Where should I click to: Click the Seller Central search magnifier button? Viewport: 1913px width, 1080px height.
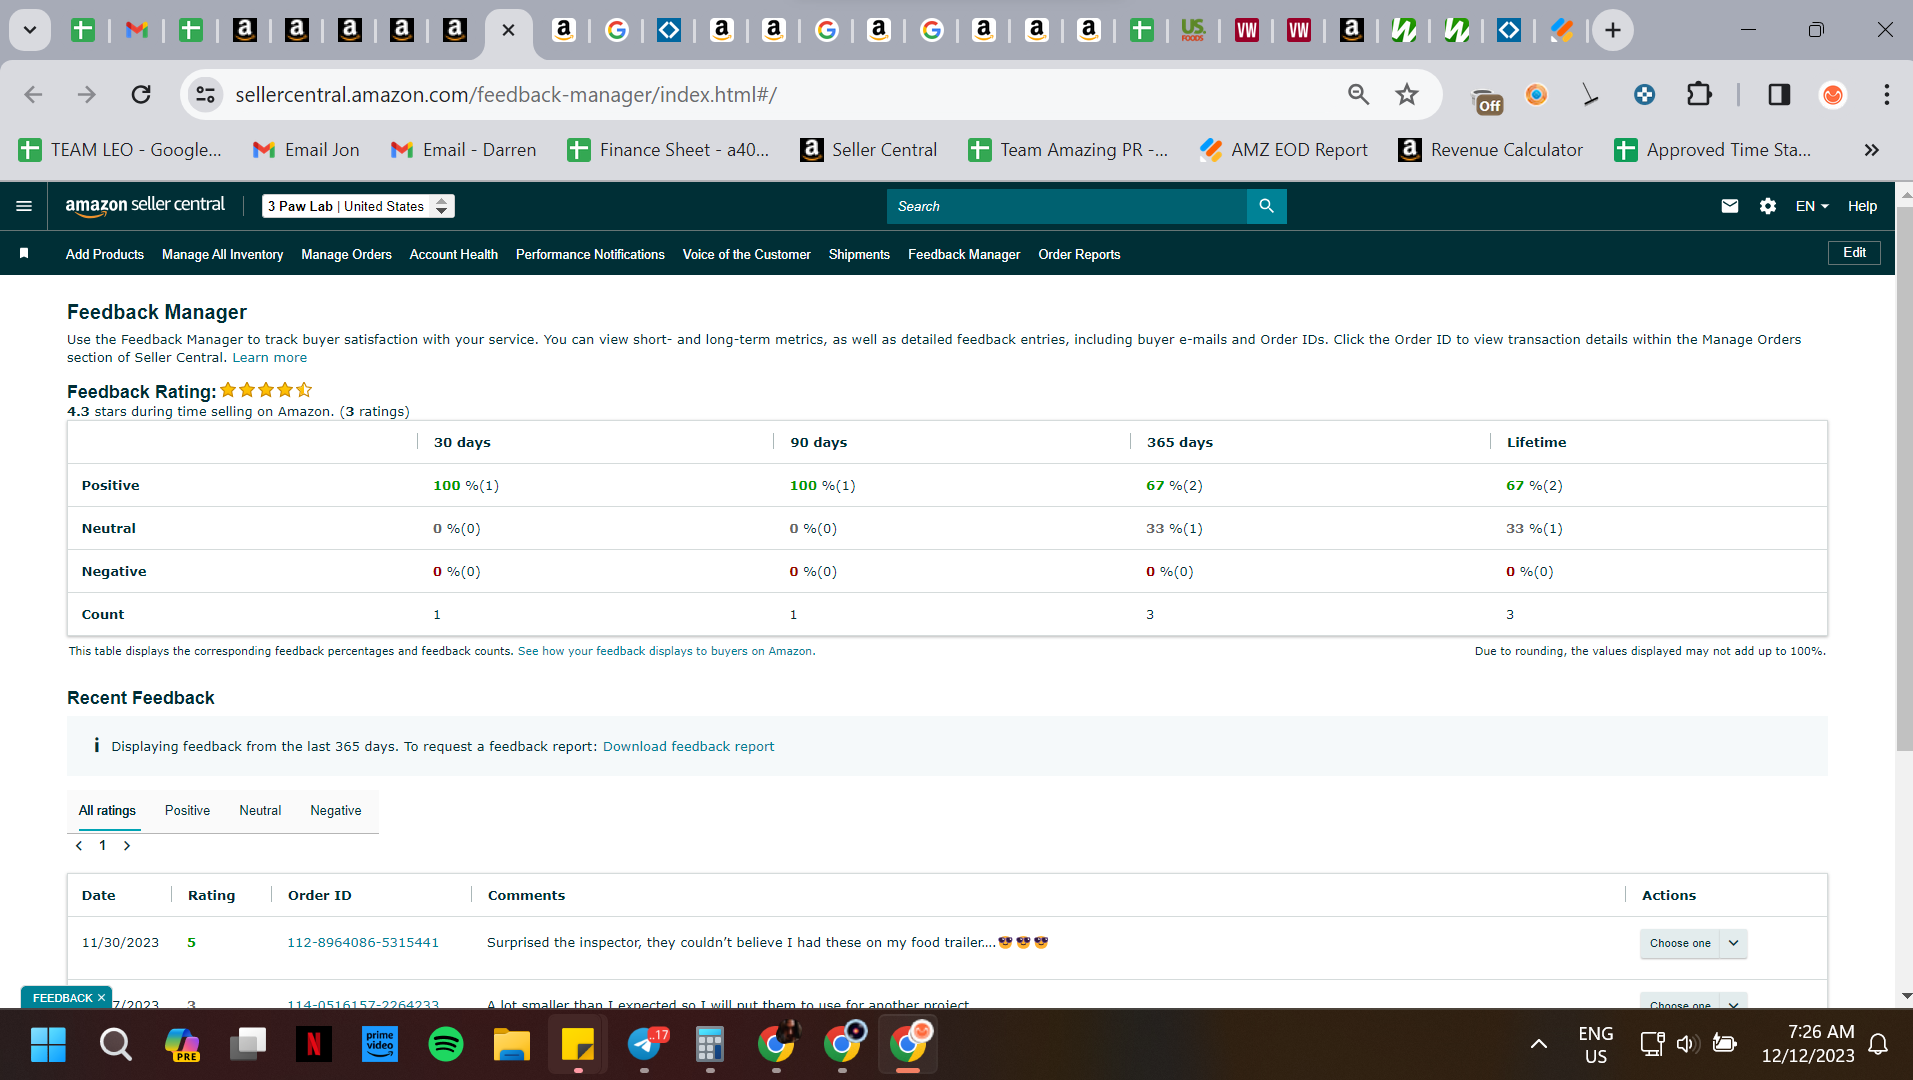pyautogui.click(x=1266, y=206)
